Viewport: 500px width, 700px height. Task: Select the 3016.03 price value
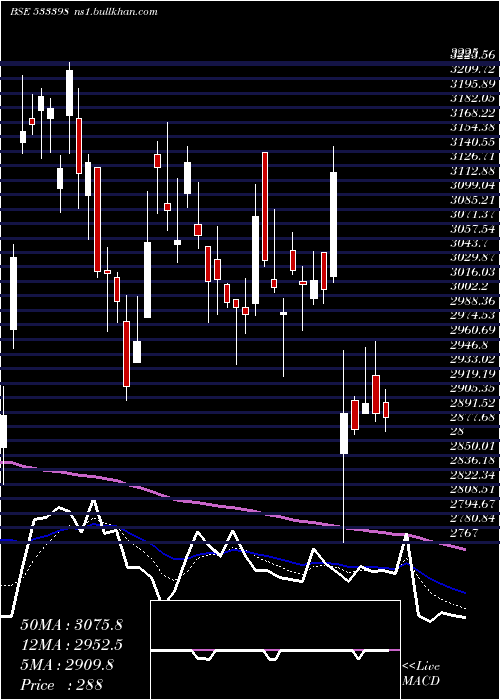tap(472, 272)
